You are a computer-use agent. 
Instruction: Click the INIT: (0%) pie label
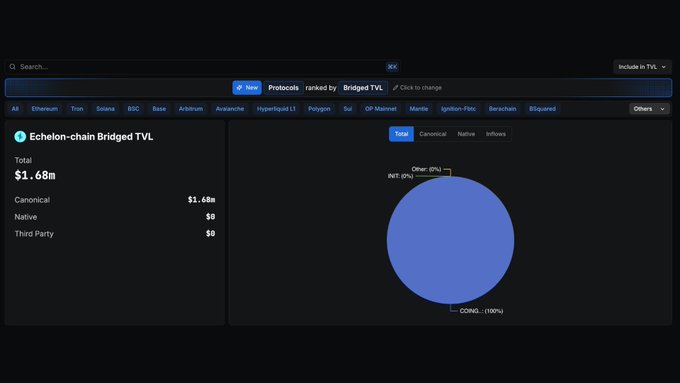400,176
